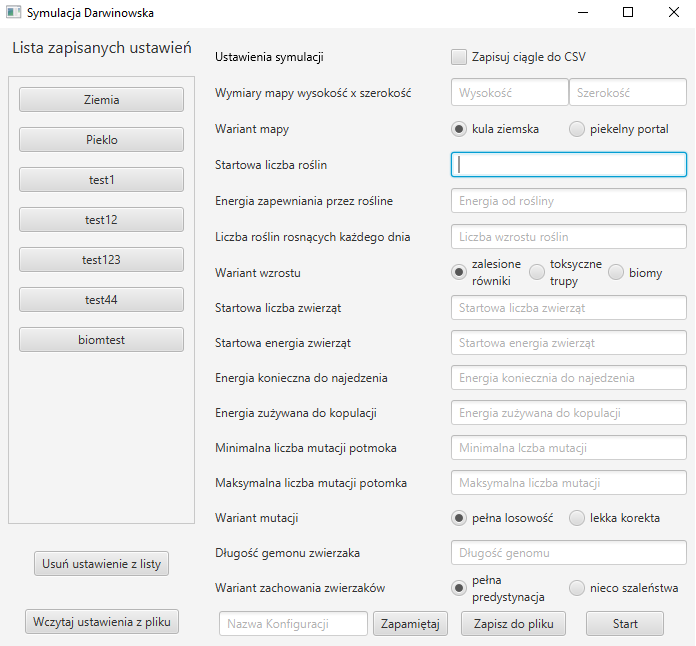Image resolution: width=696 pixels, height=646 pixels.
Task: Click Usuń ustawienie z listy button
Action: coord(101,563)
